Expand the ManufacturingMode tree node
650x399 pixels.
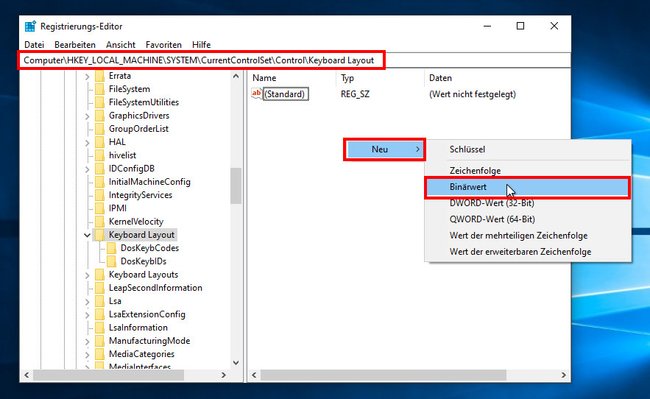pos(87,342)
